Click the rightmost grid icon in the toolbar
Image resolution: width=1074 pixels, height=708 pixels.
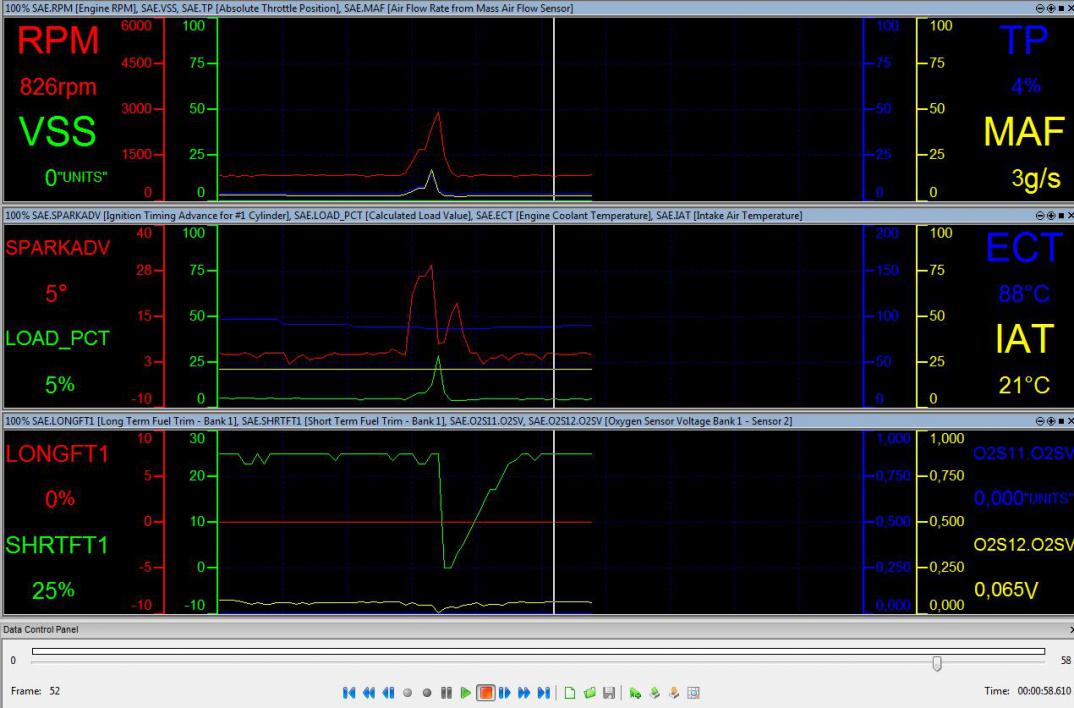693,692
